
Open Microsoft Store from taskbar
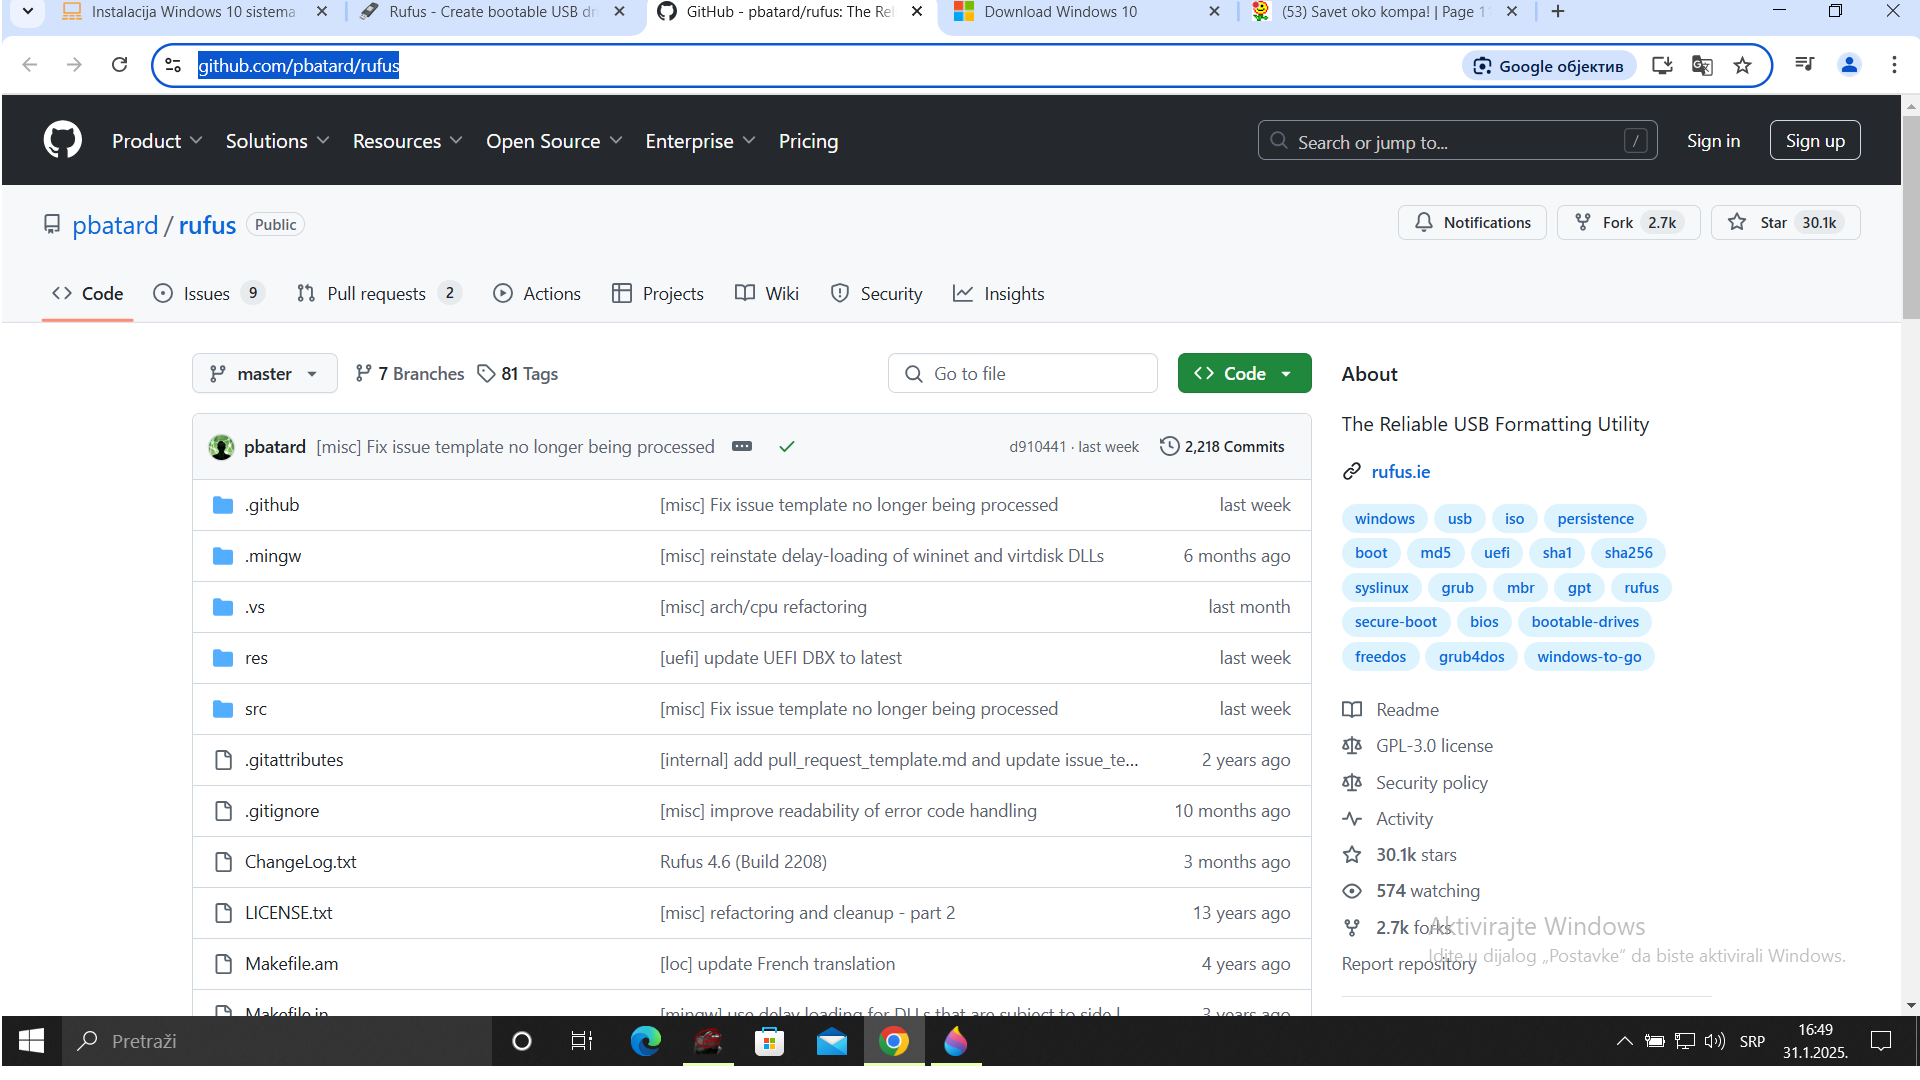pos(769,1041)
